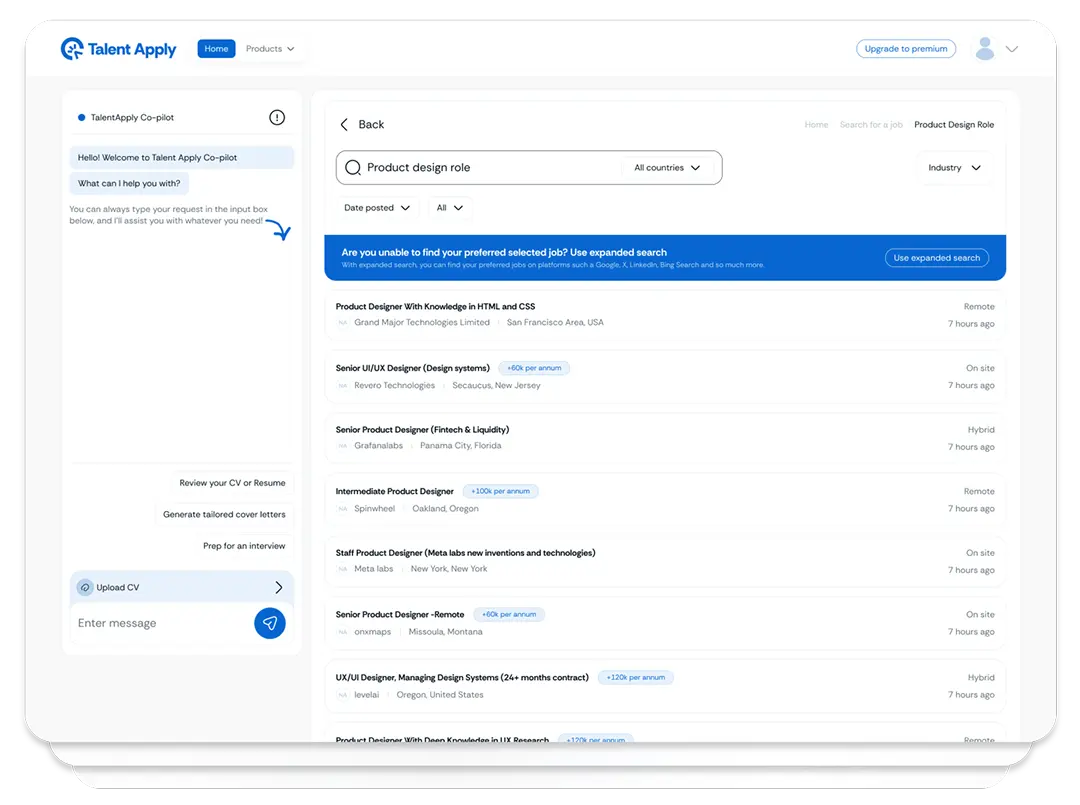
Task: Click the paperclip icon beside Upload CV
Action: click(x=84, y=587)
